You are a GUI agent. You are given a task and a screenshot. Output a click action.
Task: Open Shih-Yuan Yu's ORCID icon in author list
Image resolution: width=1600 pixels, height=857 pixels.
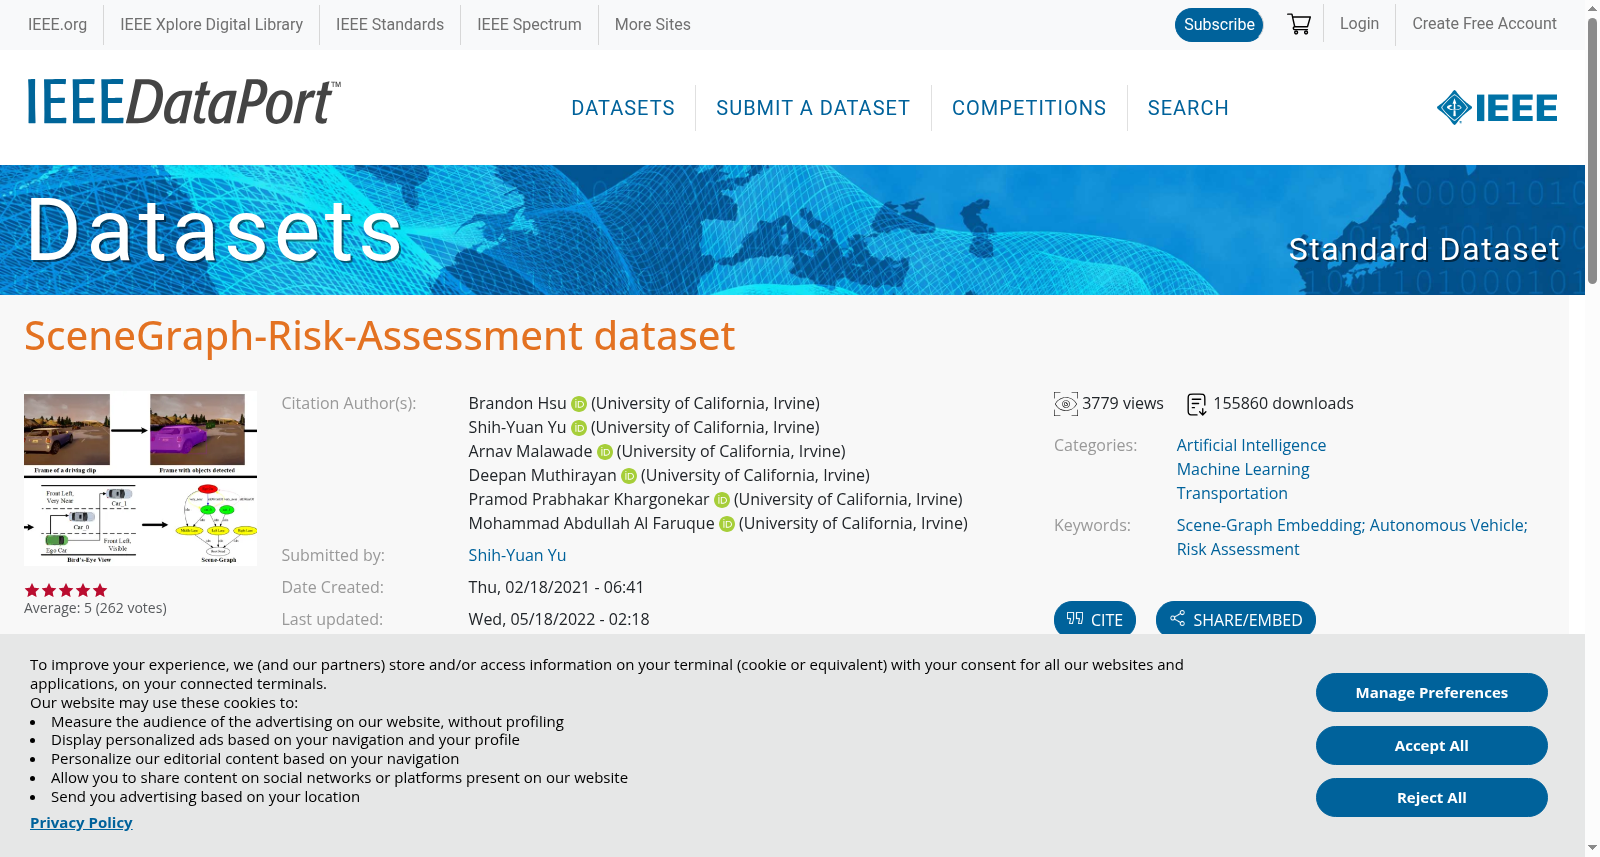[x=579, y=428]
